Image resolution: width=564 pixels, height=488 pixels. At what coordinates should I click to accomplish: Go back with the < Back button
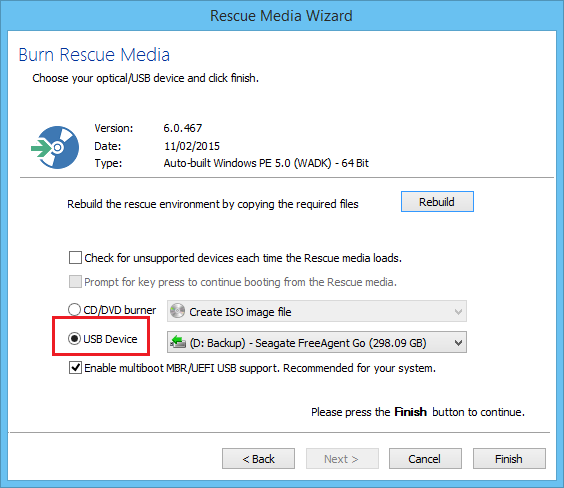click(x=258, y=459)
